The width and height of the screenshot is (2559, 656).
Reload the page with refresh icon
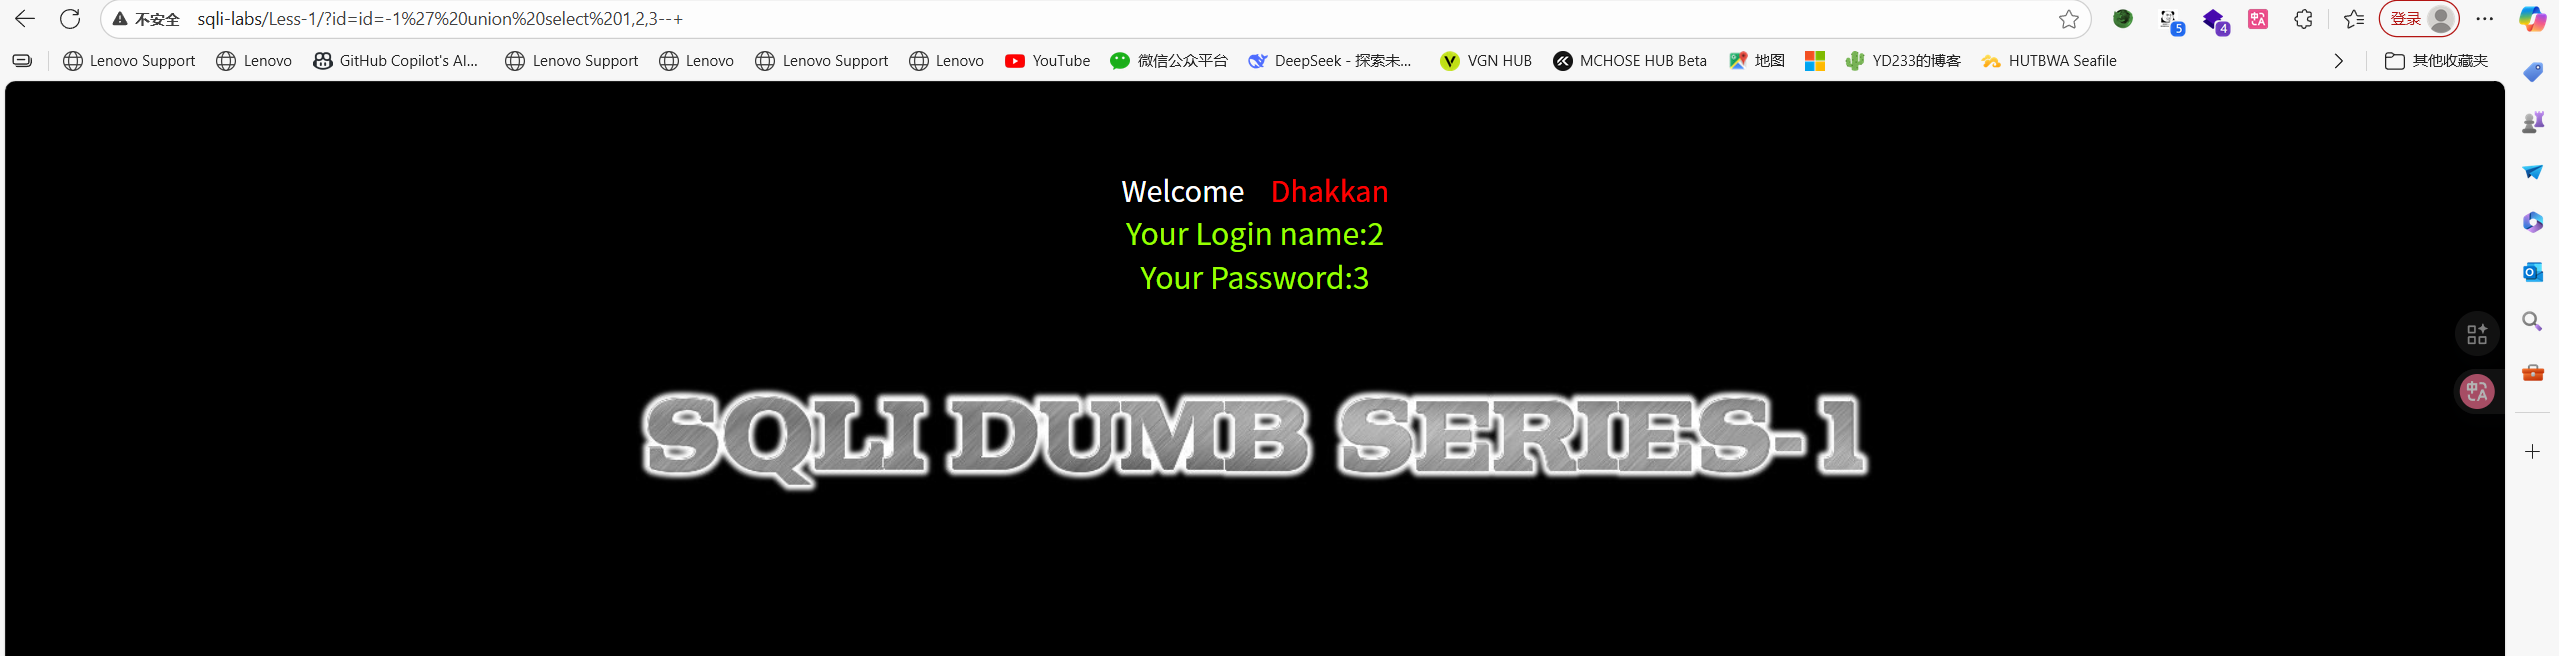tap(70, 19)
